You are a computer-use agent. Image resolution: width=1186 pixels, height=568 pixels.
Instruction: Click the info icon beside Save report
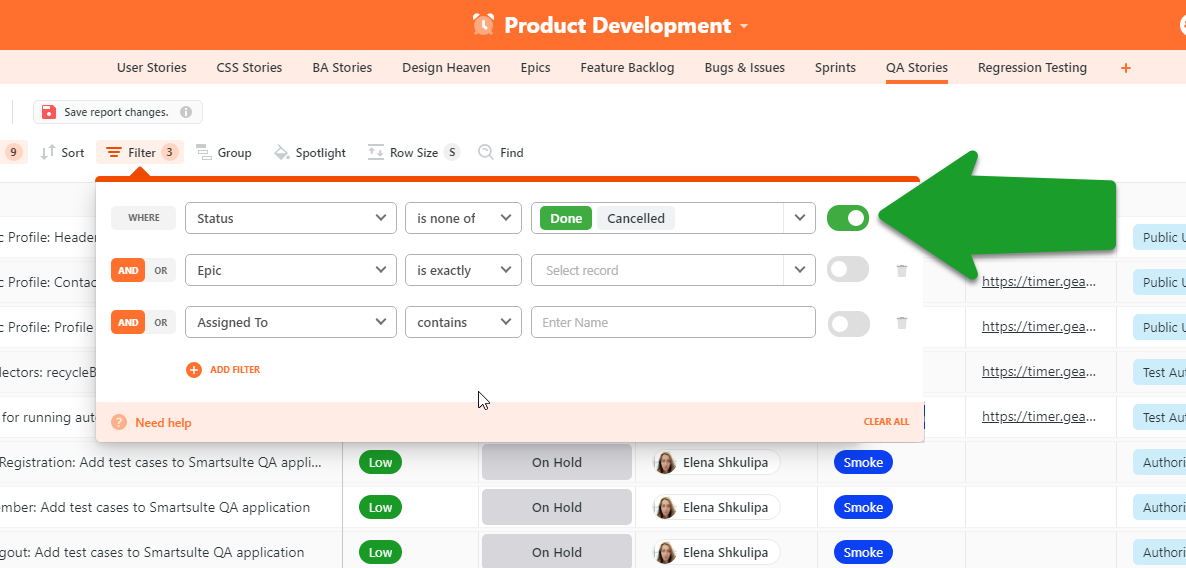(186, 112)
